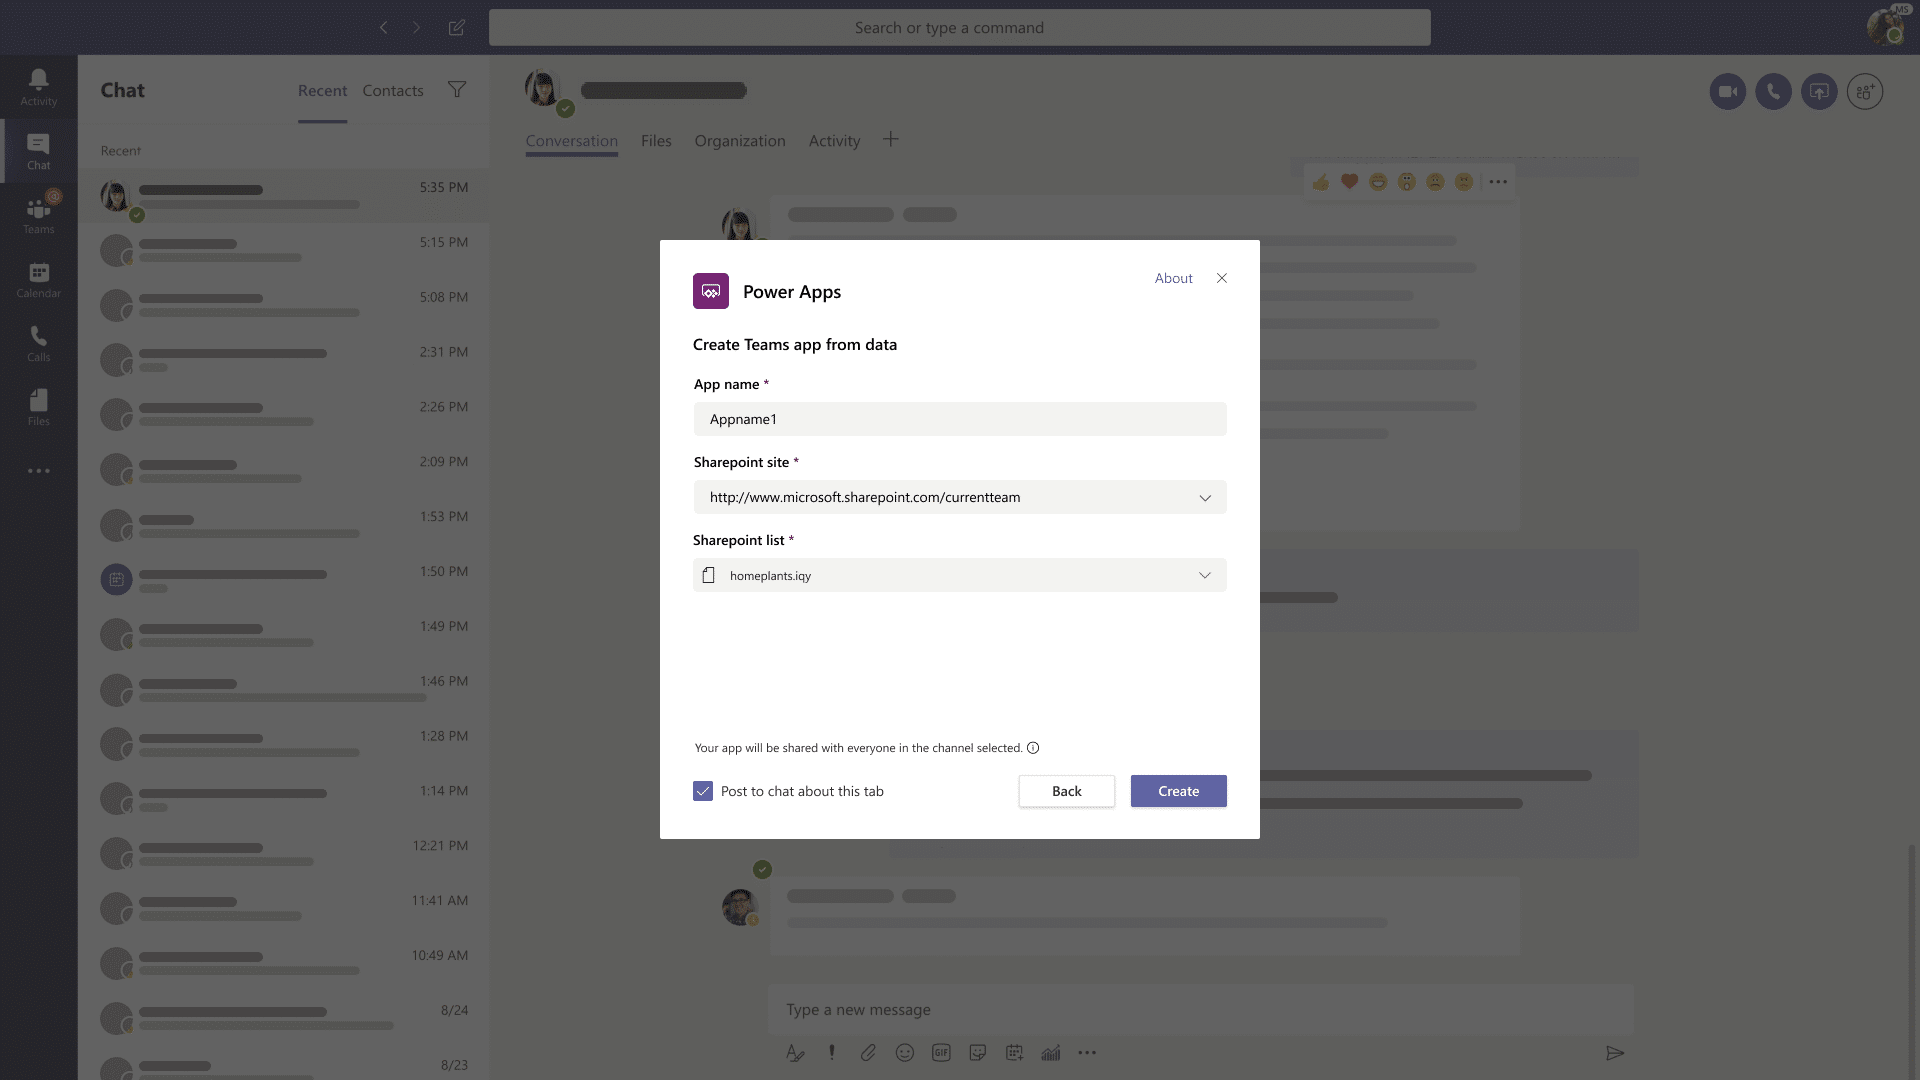Open Calendar from the left rail

38,278
